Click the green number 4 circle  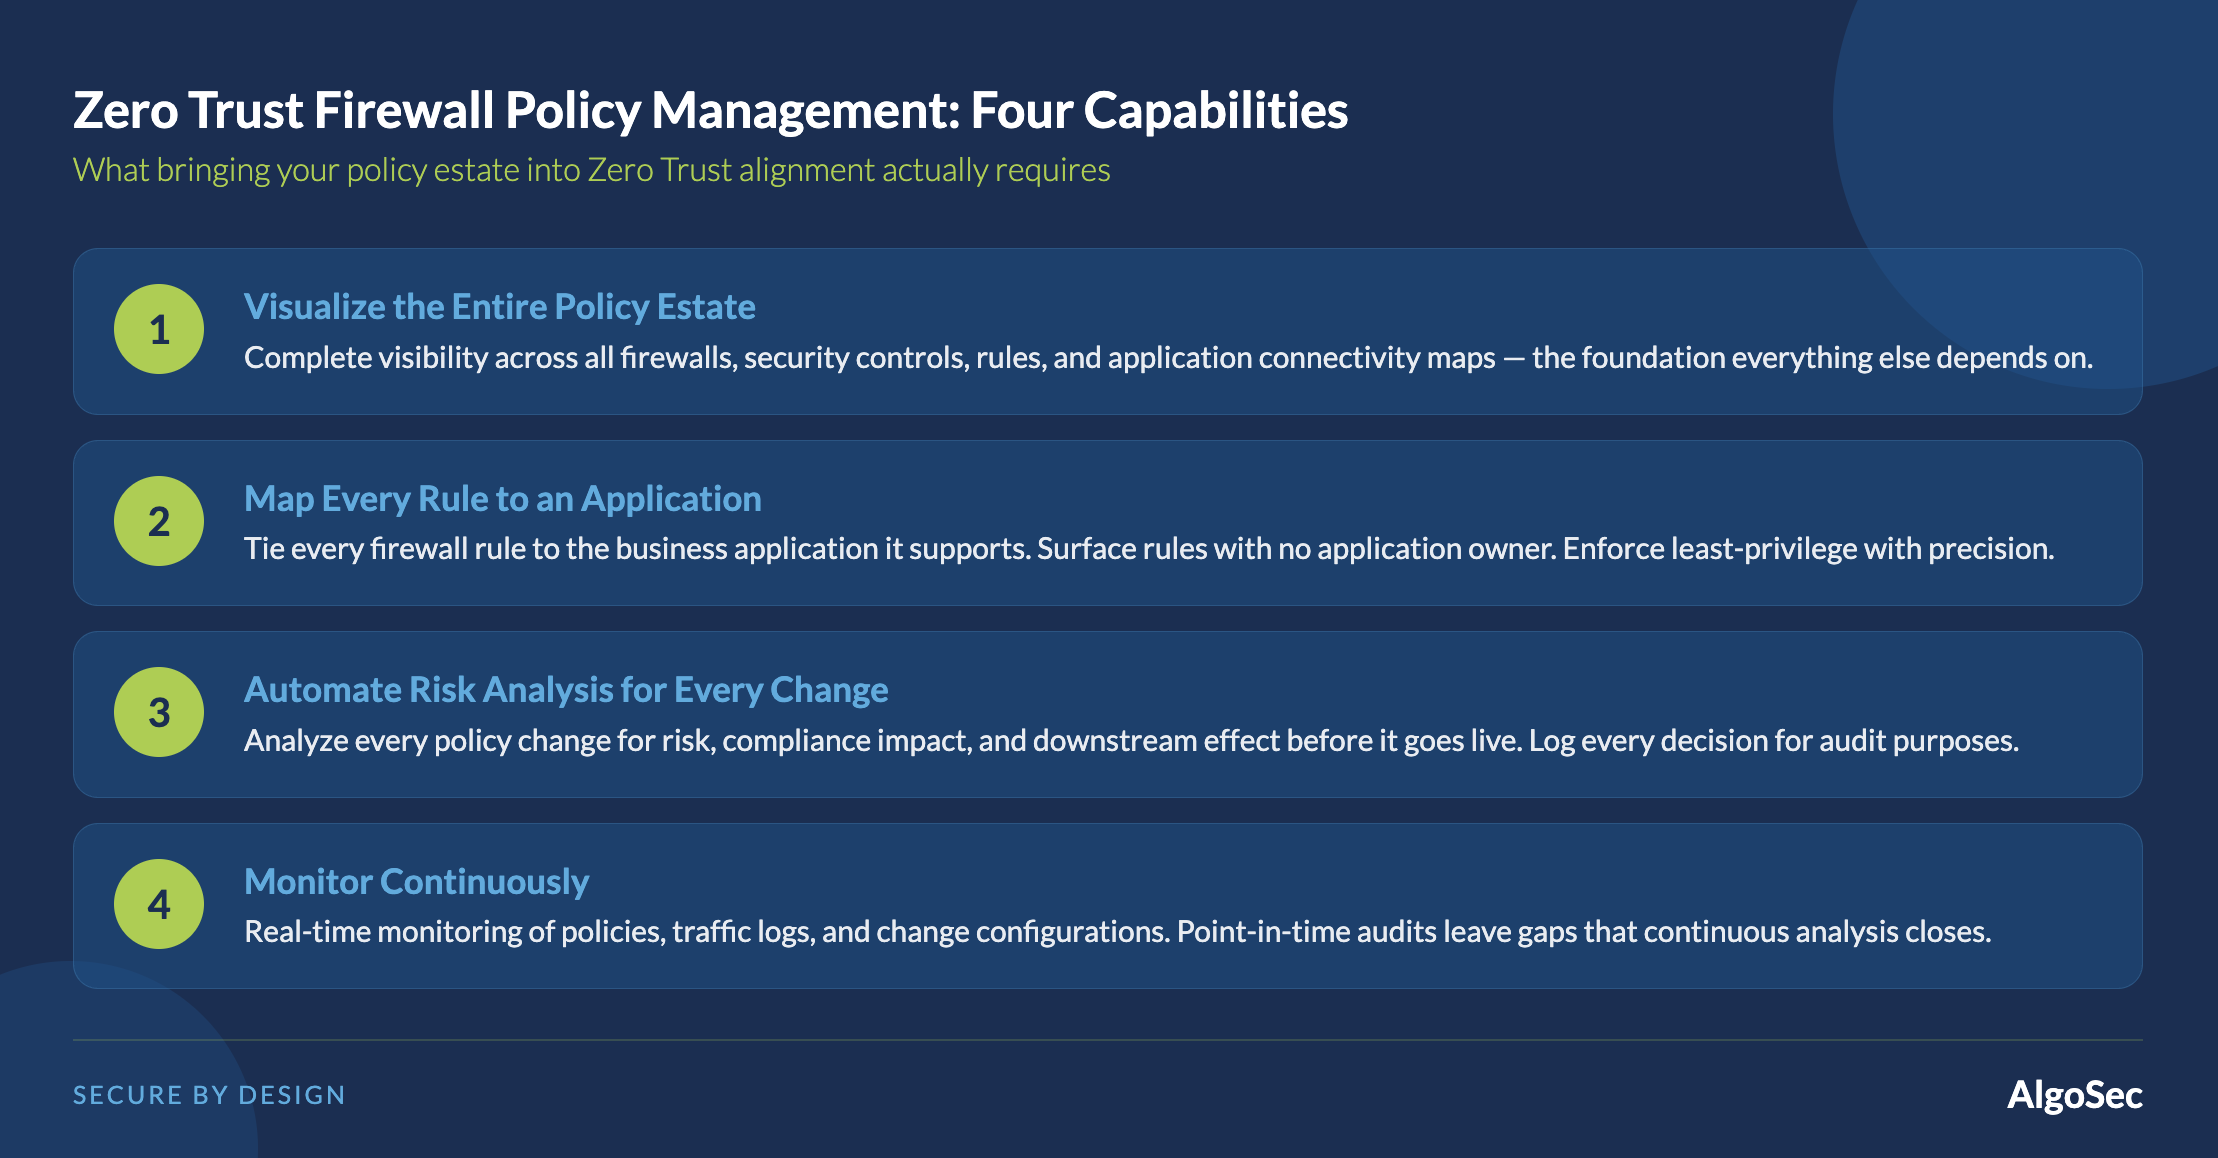(159, 904)
